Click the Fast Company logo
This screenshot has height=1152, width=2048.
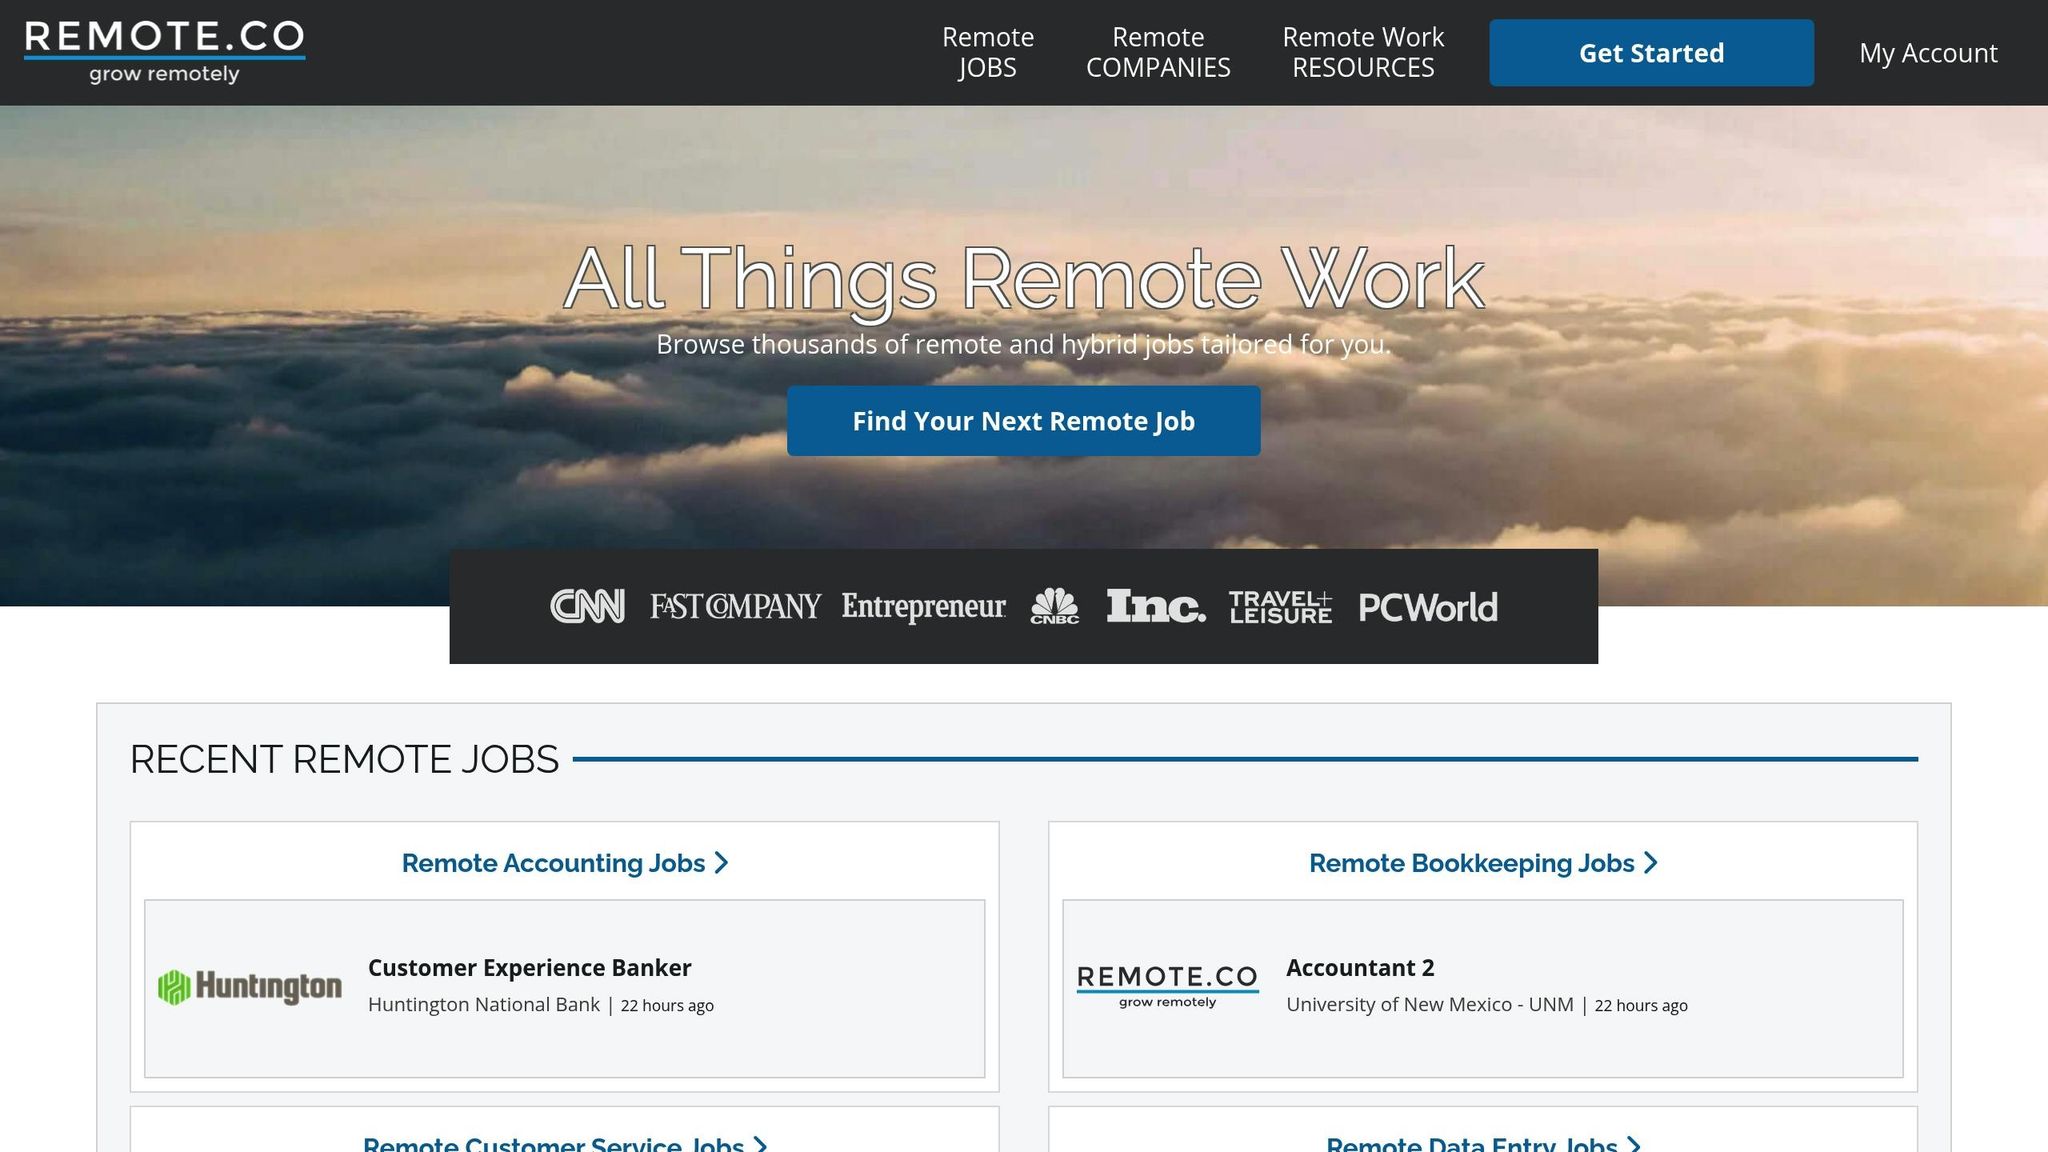point(735,607)
